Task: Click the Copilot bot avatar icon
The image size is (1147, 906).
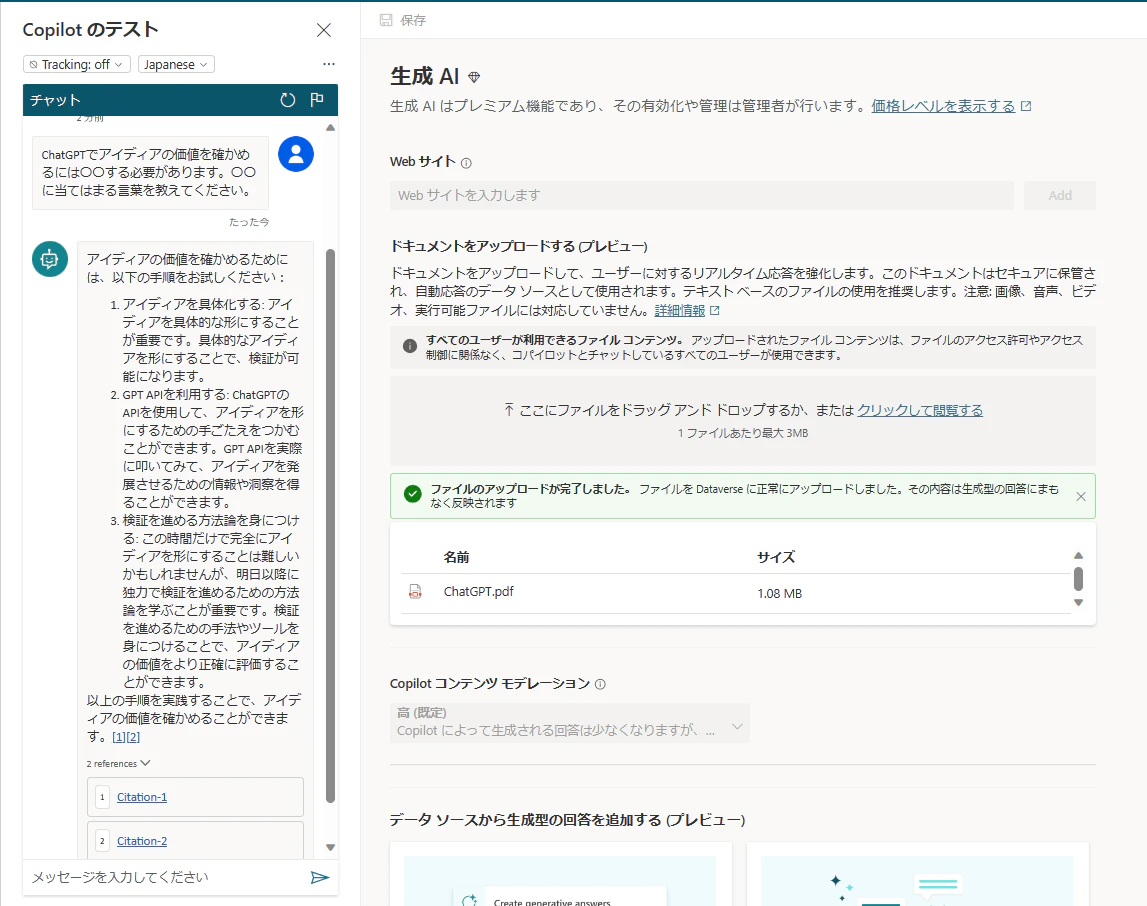Action: click(x=50, y=259)
